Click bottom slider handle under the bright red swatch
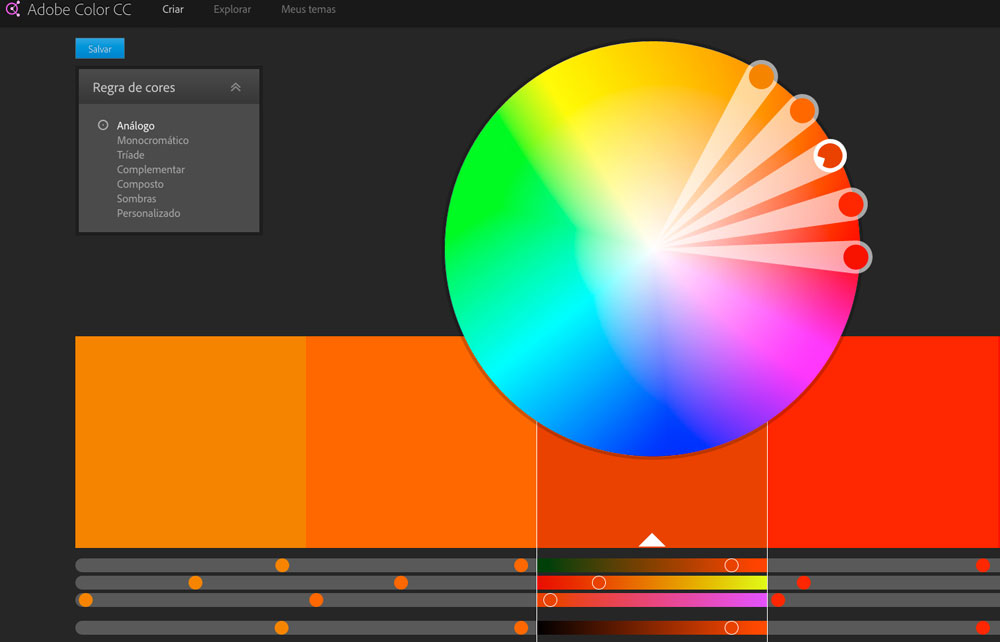The height and width of the screenshot is (642, 1000). click(983, 628)
